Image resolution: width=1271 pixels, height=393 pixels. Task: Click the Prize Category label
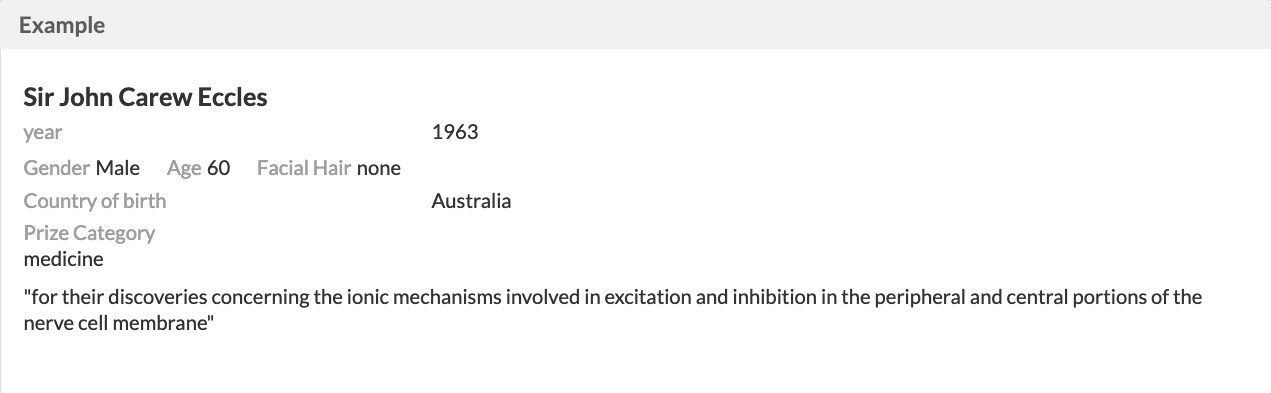click(90, 233)
